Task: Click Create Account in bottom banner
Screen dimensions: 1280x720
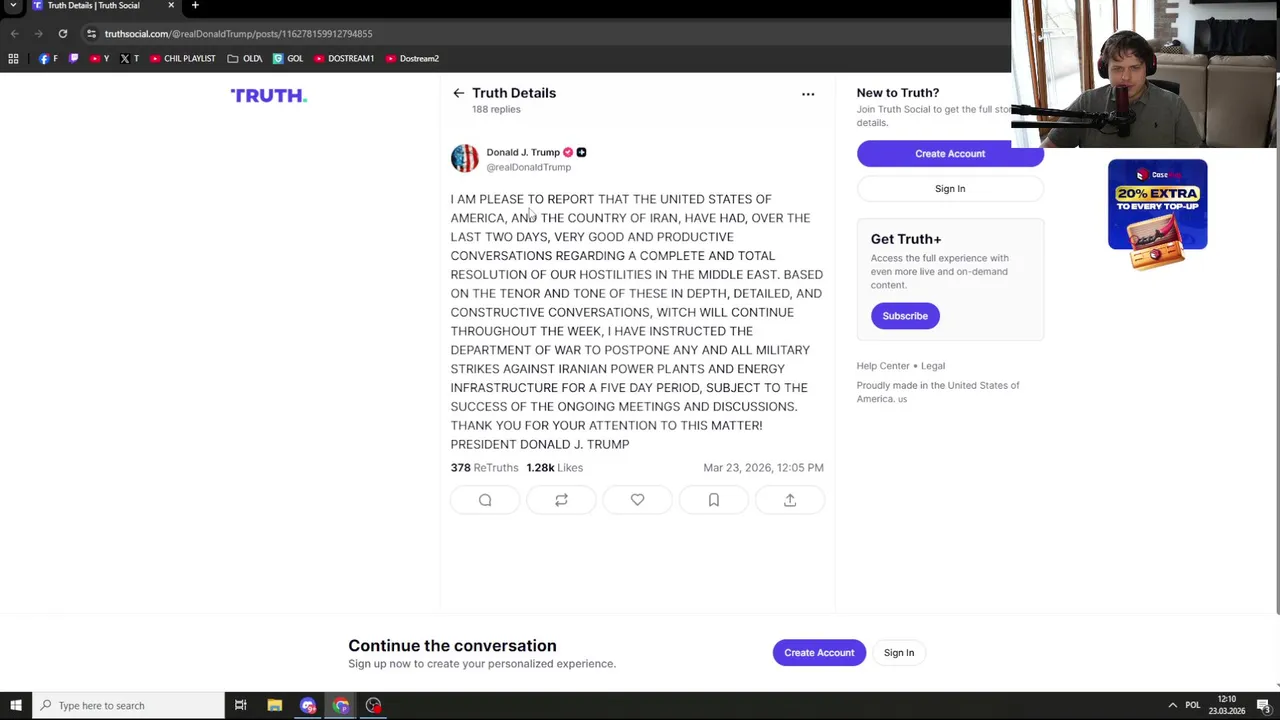Action: (x=819, y=653)
